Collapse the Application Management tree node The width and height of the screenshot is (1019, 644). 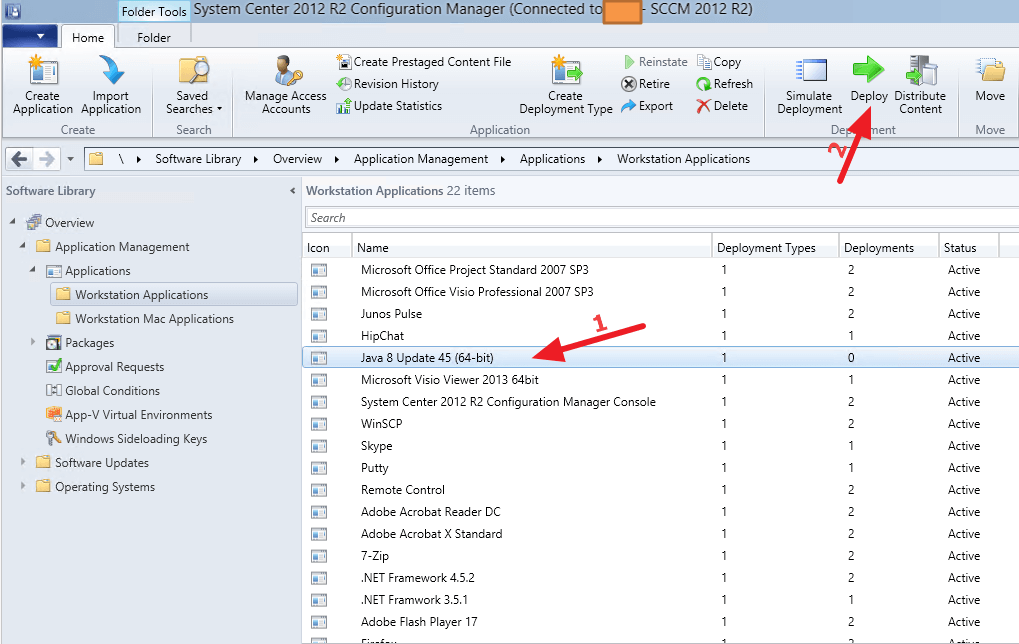pyautogui.click(x=23, y=246)
